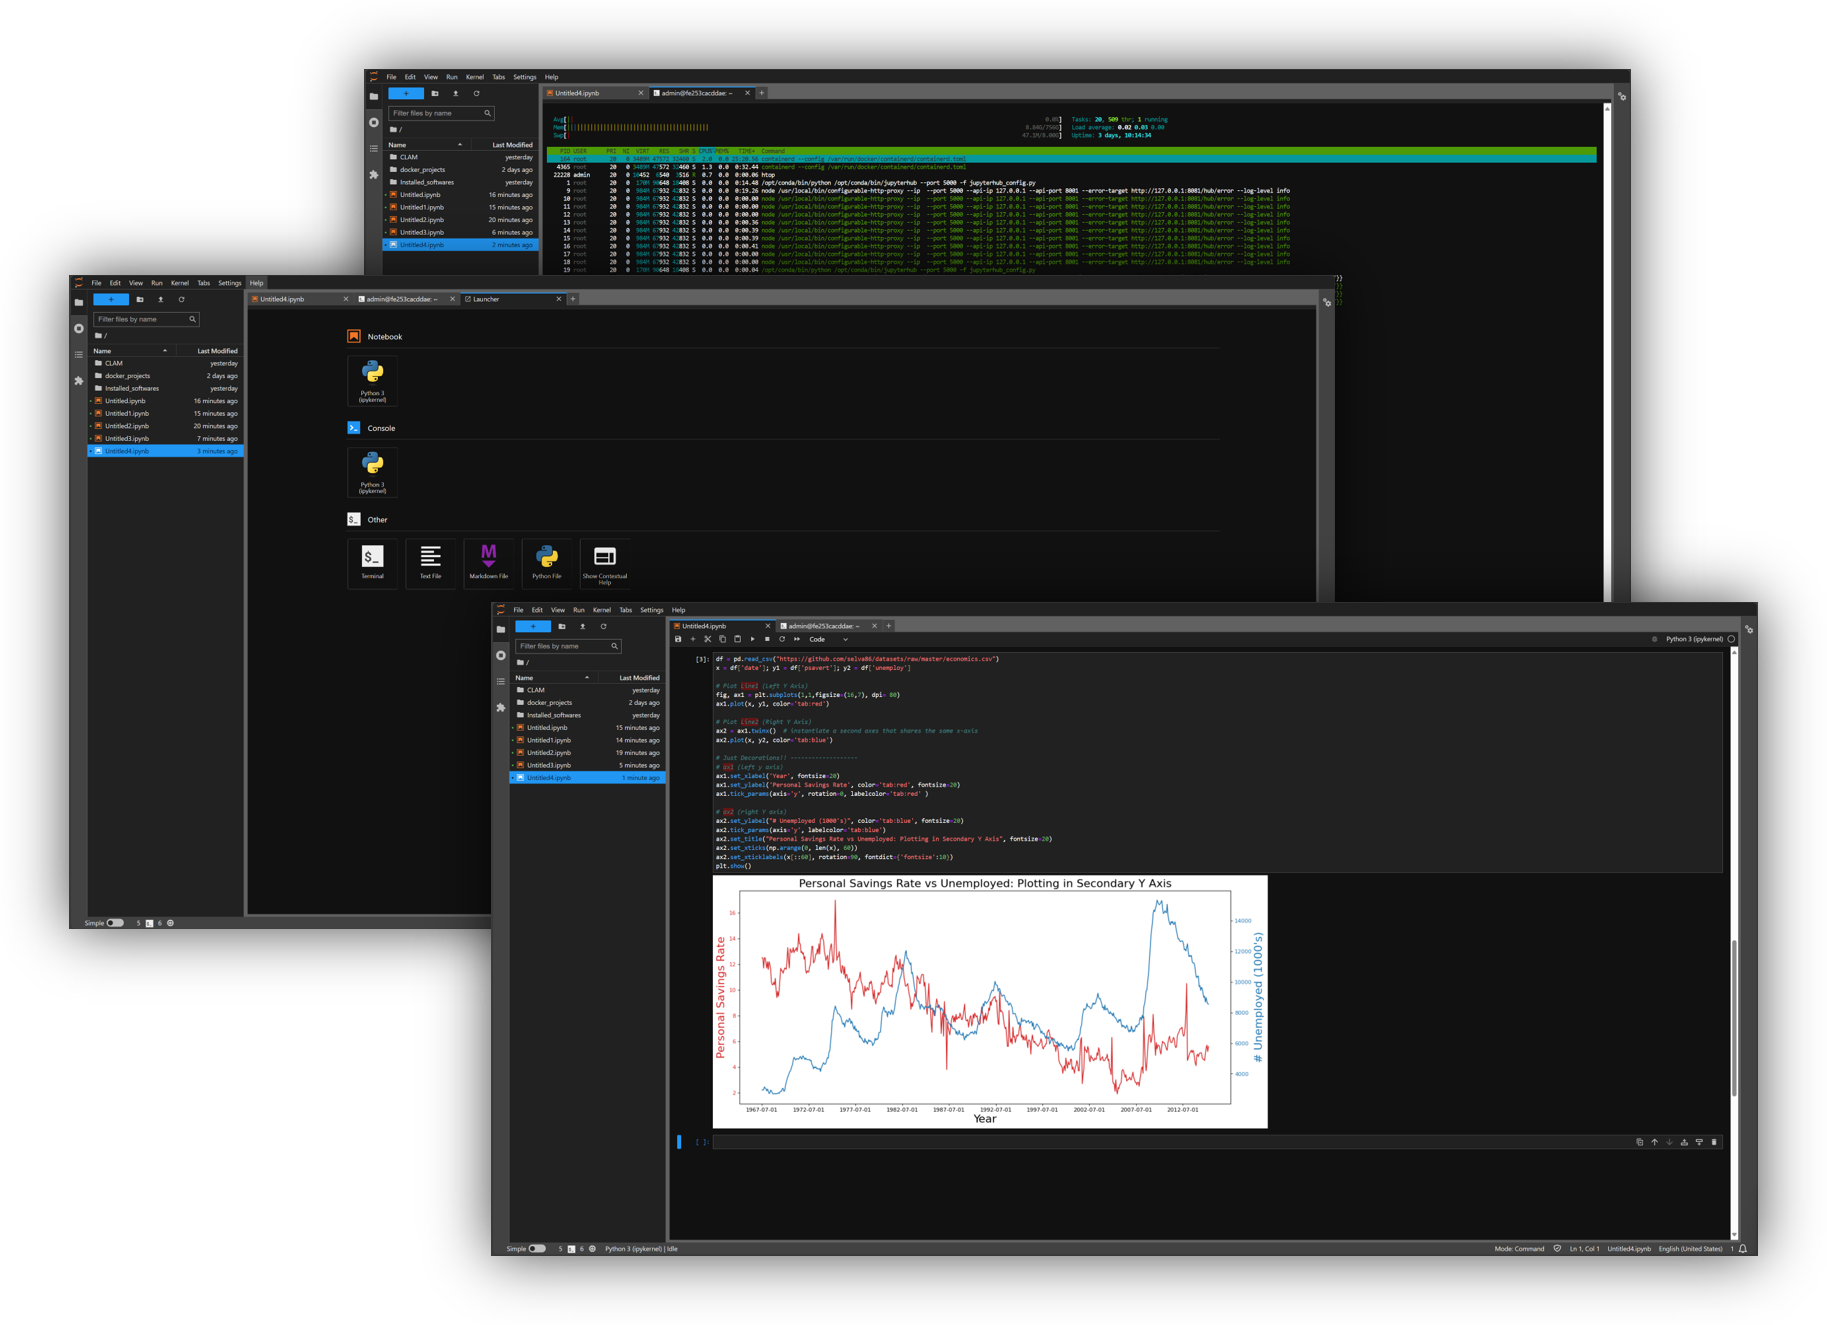Toggle Simple mode switch in the Launcher window
Image resolution: width=1827 pixels, height=1325 pixels.
[x=115, y=923]
